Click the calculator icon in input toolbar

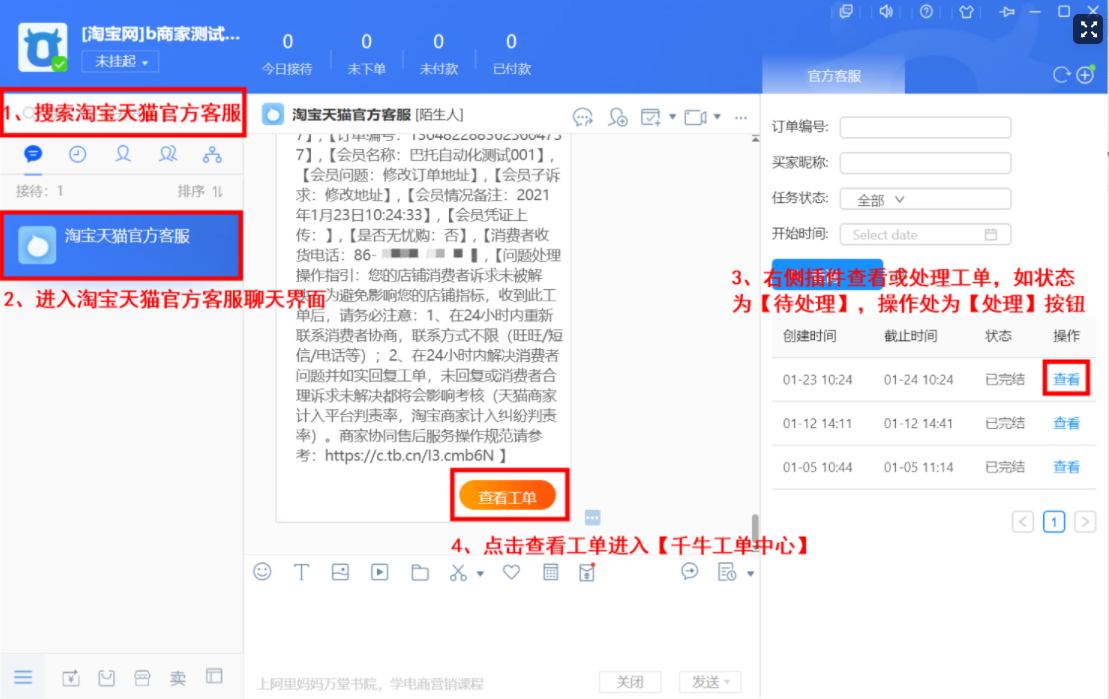pyautogui.click(x=550, y=572)
